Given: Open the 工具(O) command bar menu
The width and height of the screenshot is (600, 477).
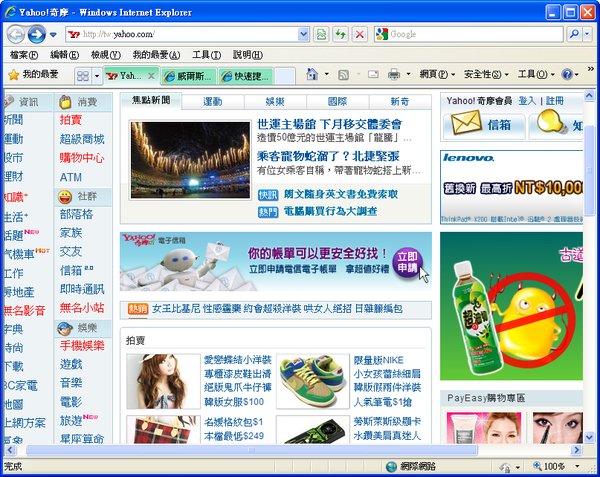Looking at the screenshot, I should (536, 74).
